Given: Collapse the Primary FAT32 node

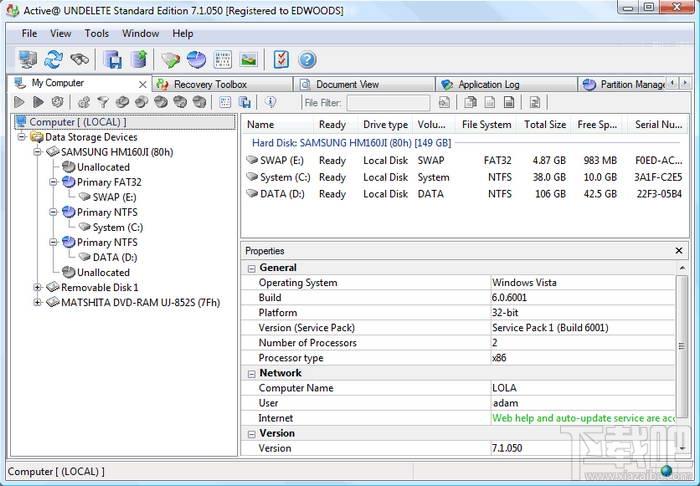Looking at the screenshot, I should pyautogui.click(x=53, y=182).
